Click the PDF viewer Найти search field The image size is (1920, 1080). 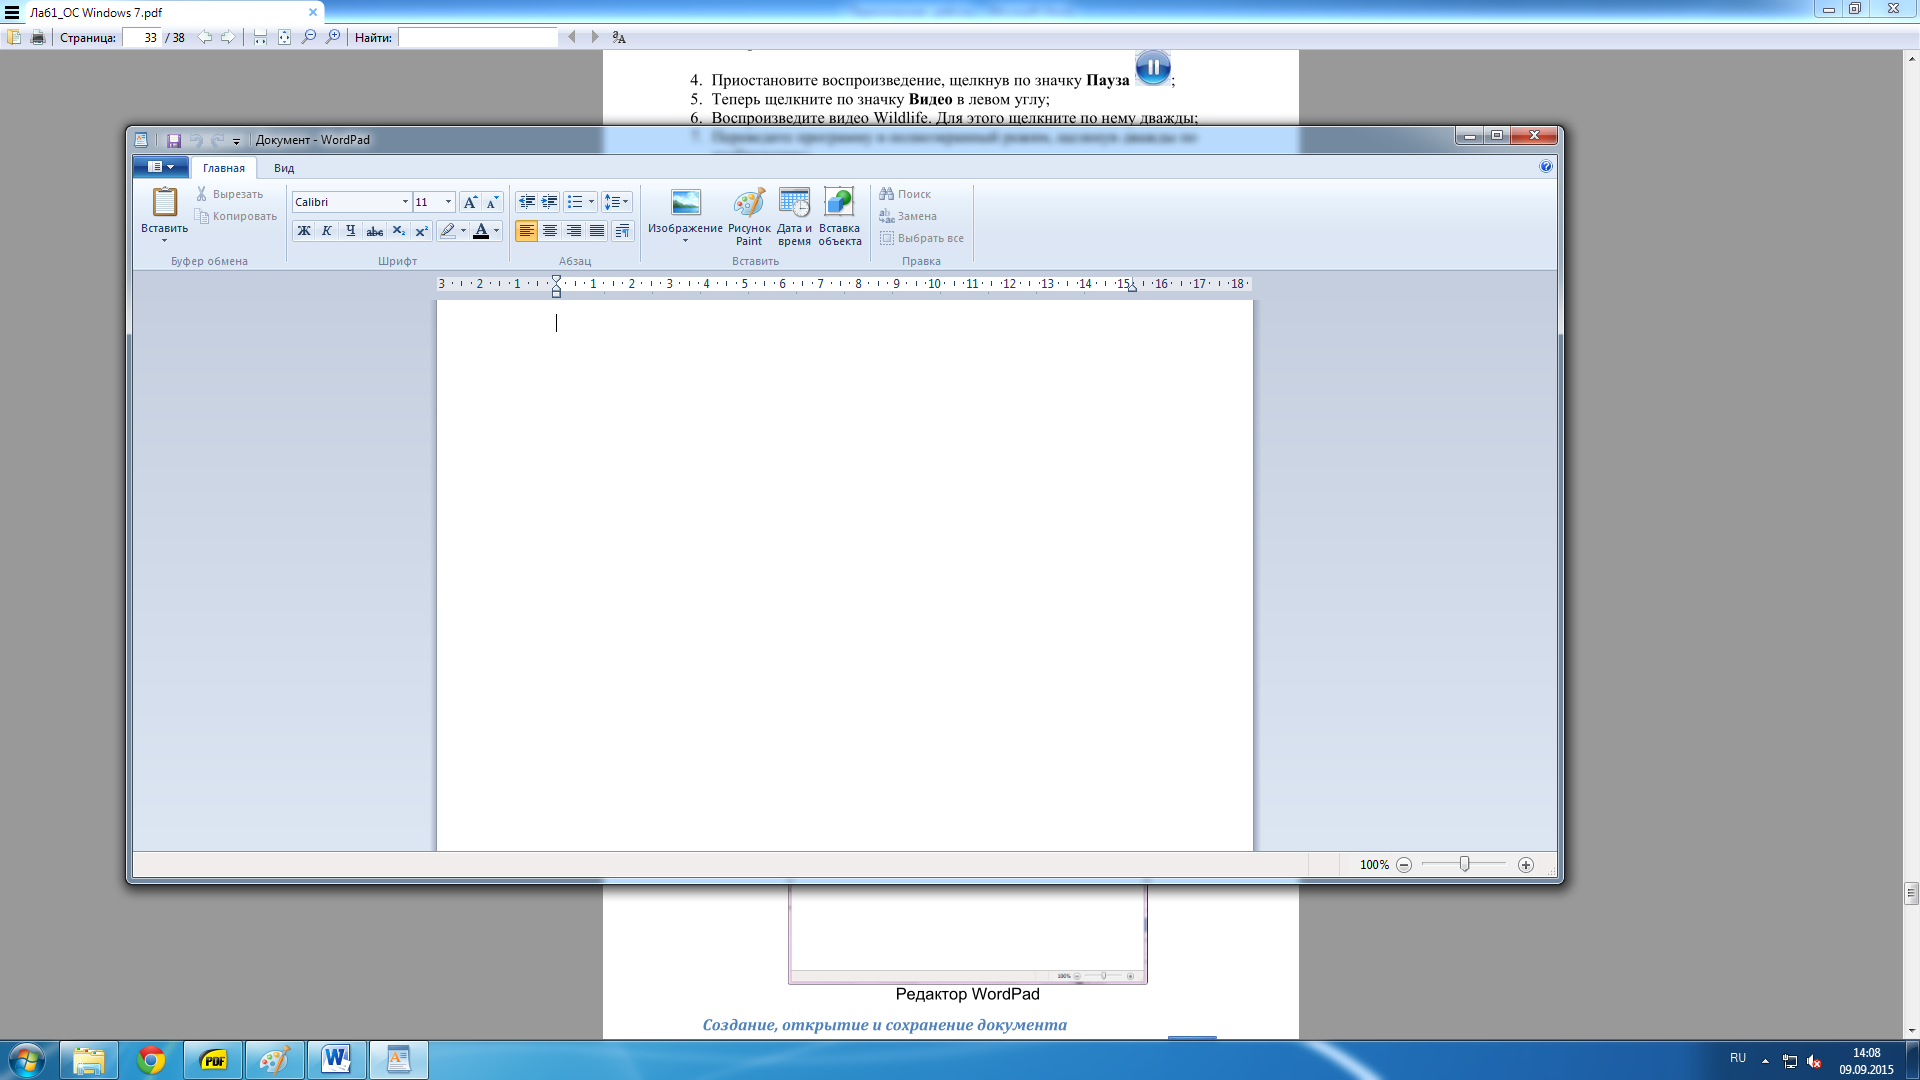pos(478,38)
